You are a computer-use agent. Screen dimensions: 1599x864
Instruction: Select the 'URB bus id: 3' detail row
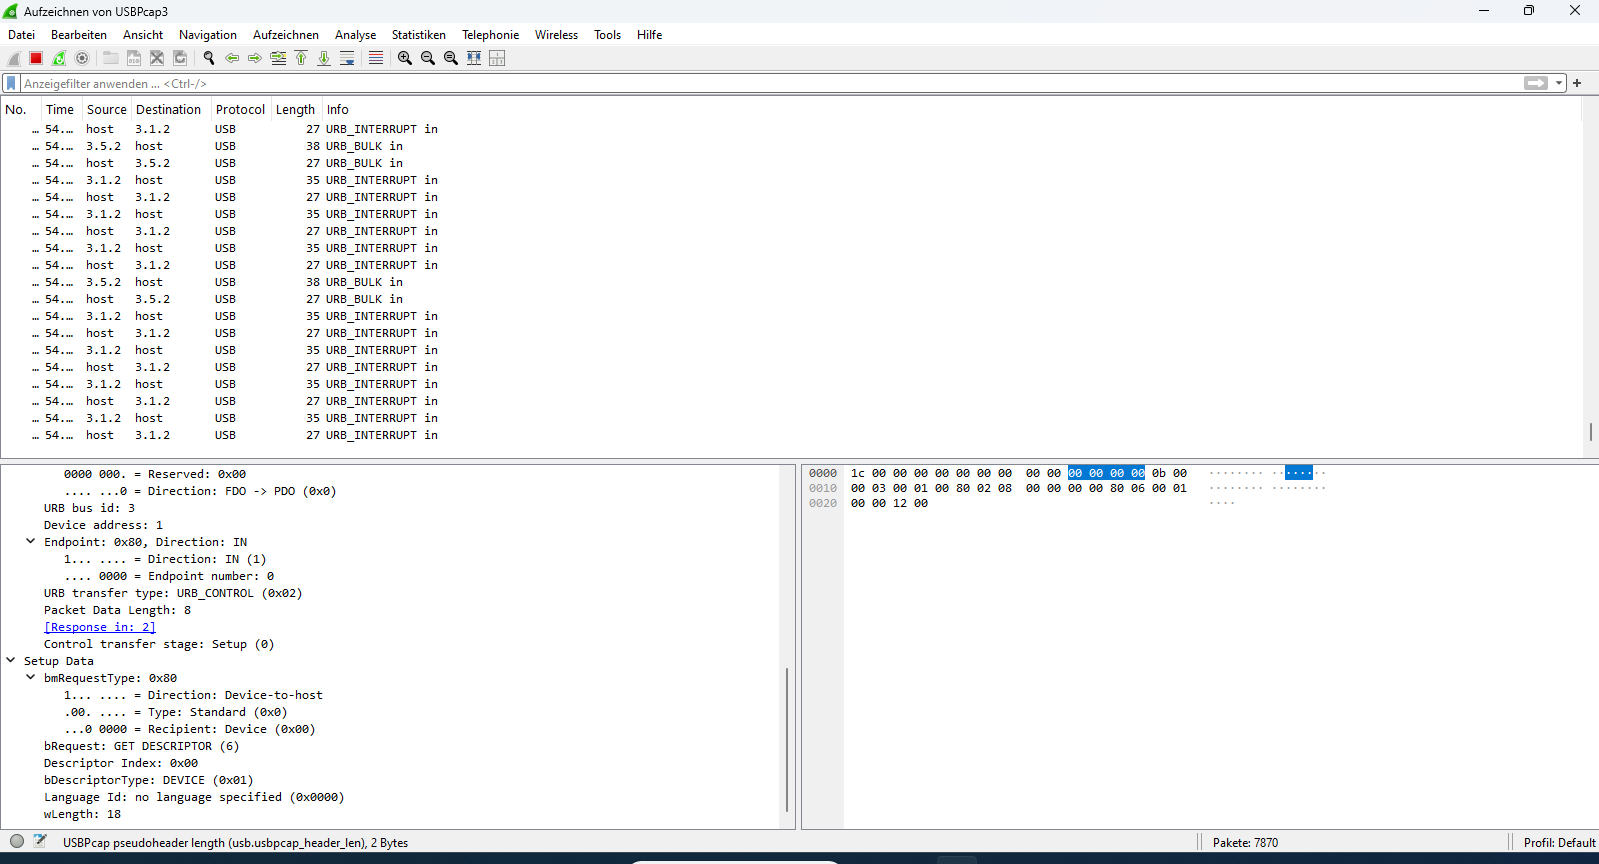coord(90,508)
